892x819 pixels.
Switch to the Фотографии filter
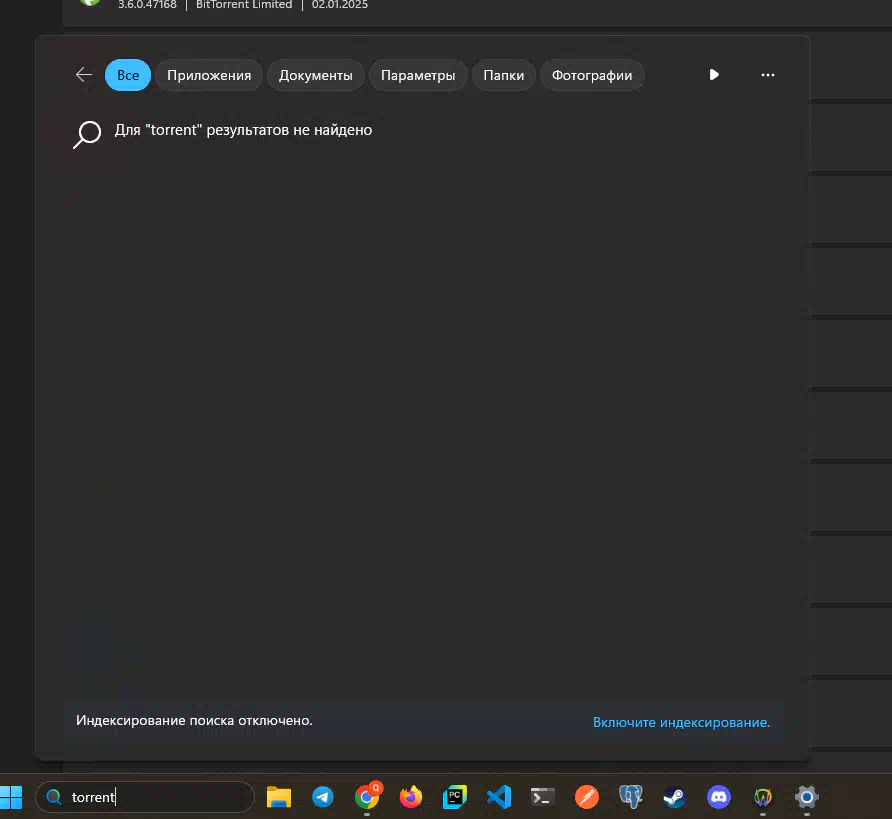click(592, 75)
